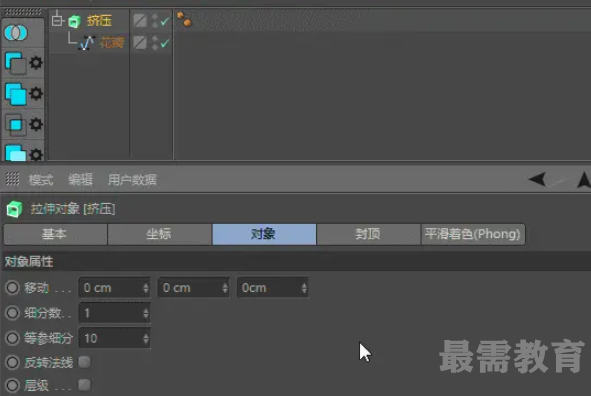Select the 花瓣 spline child object
This screenshot has width=591, height=396.
[112, 42]
